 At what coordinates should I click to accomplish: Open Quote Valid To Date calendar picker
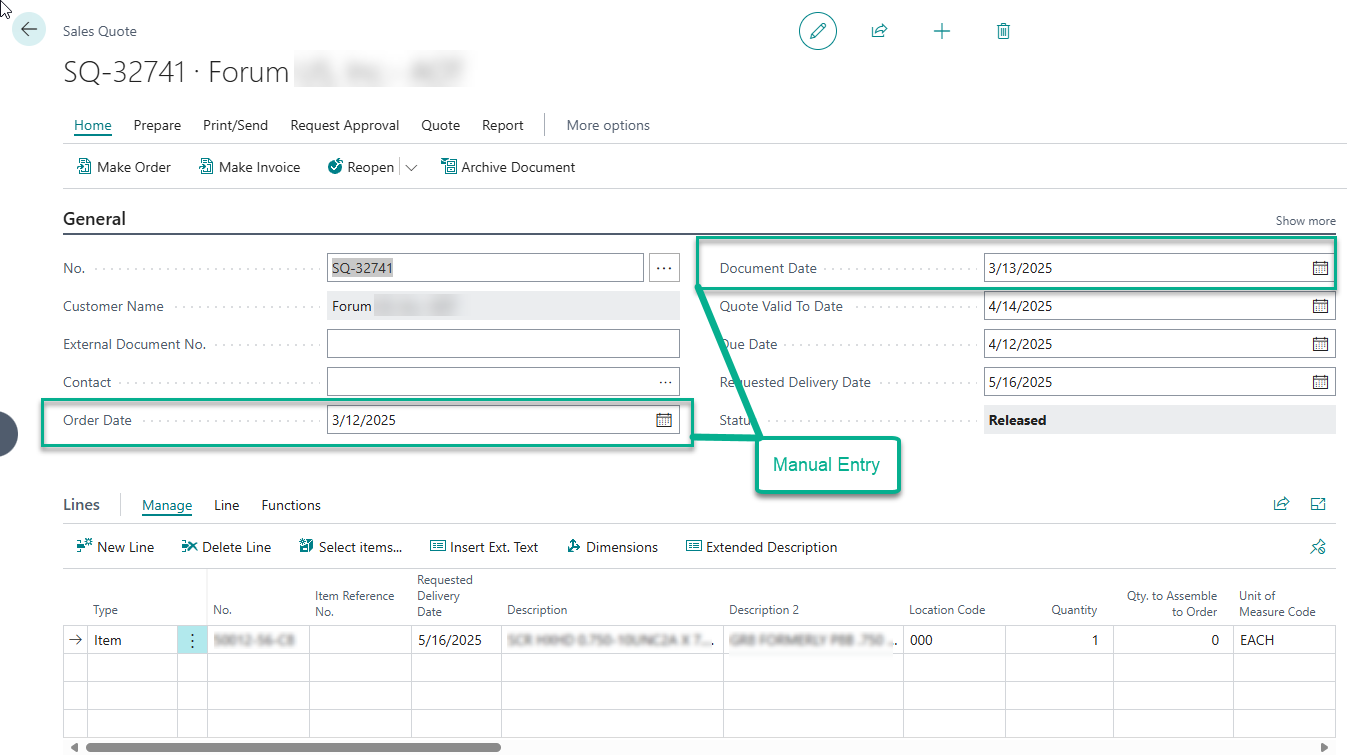[1320, 306]
